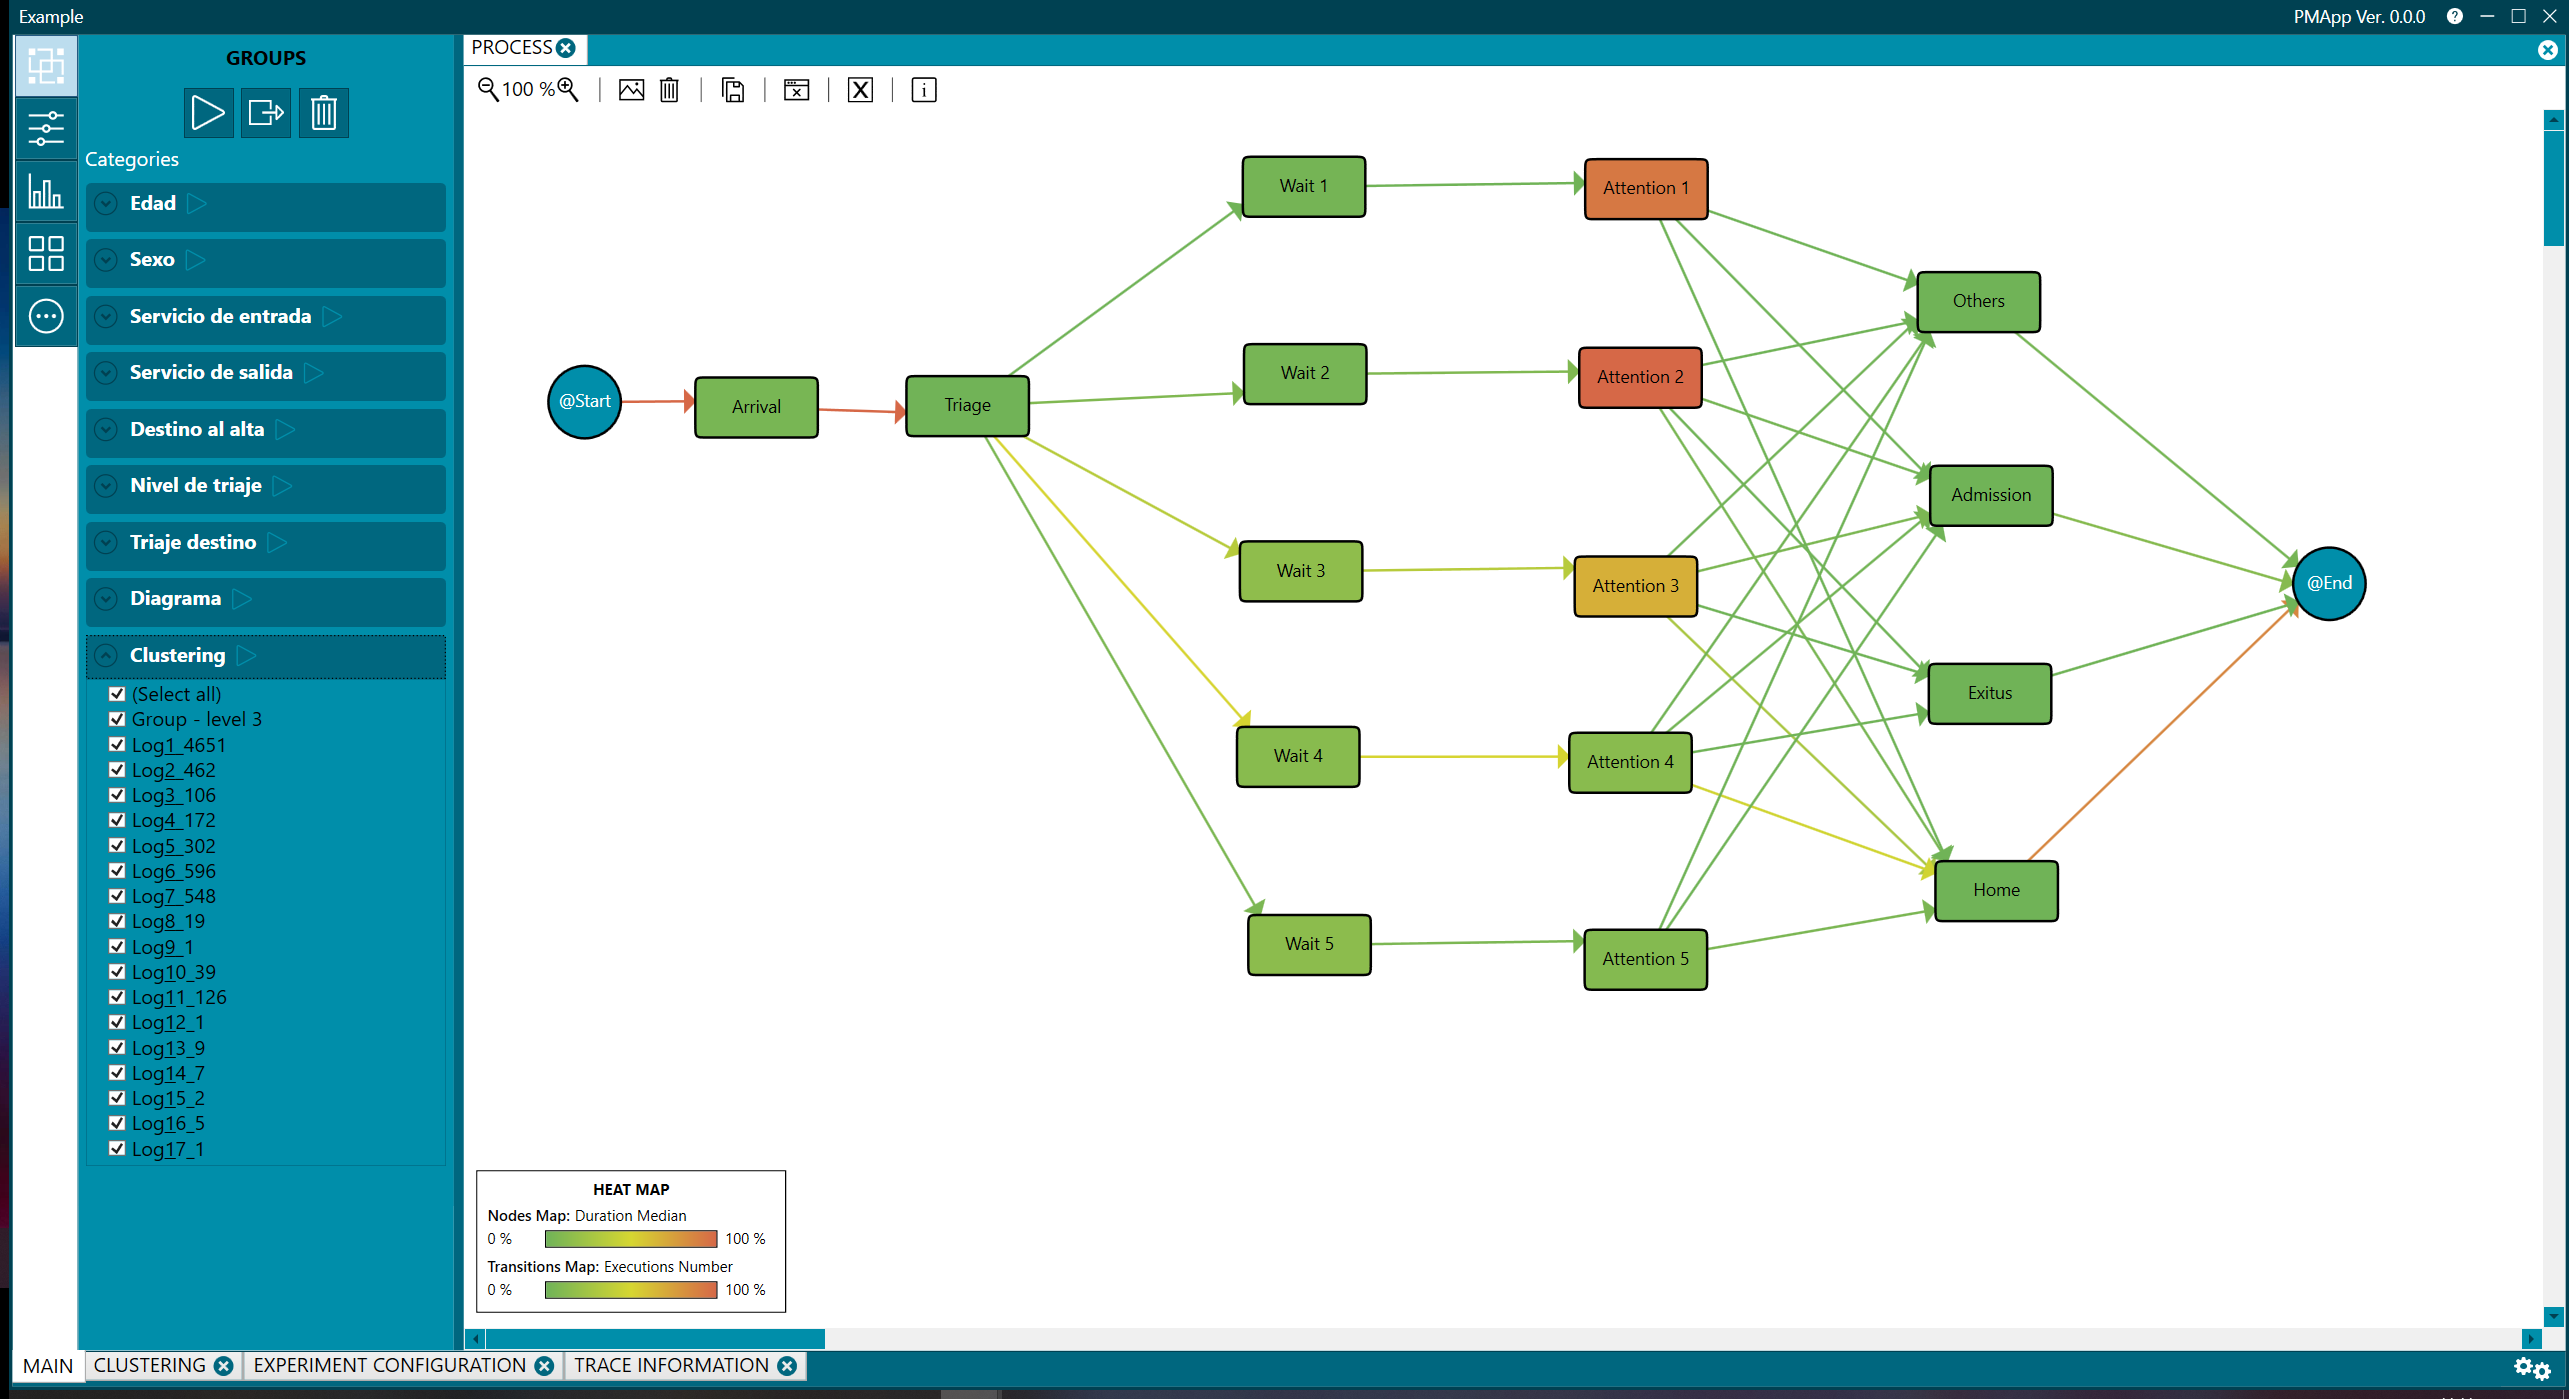
Task: Open the info icon in toolbar
Action: [924, 90]
